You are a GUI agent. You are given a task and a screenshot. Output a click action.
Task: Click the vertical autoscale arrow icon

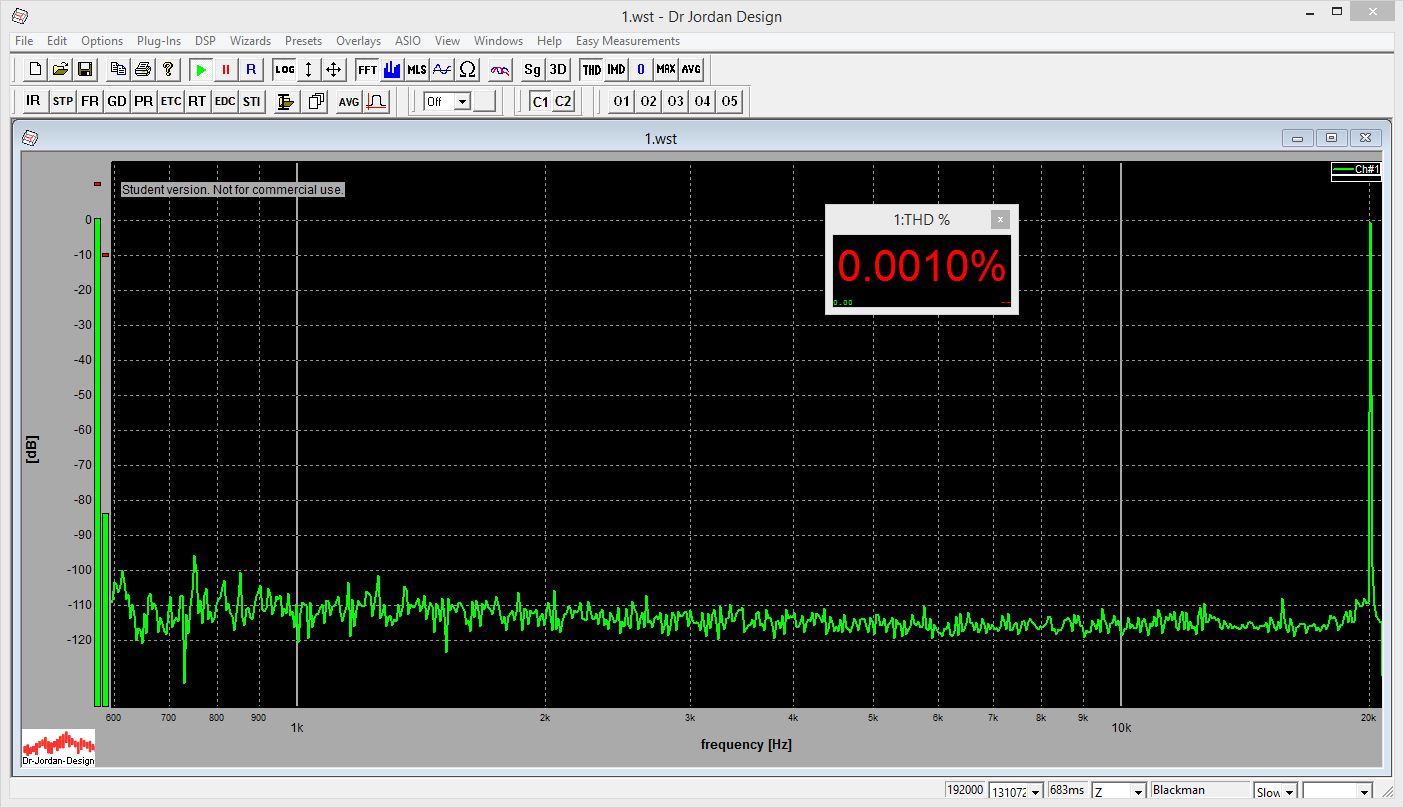point(309,69)
